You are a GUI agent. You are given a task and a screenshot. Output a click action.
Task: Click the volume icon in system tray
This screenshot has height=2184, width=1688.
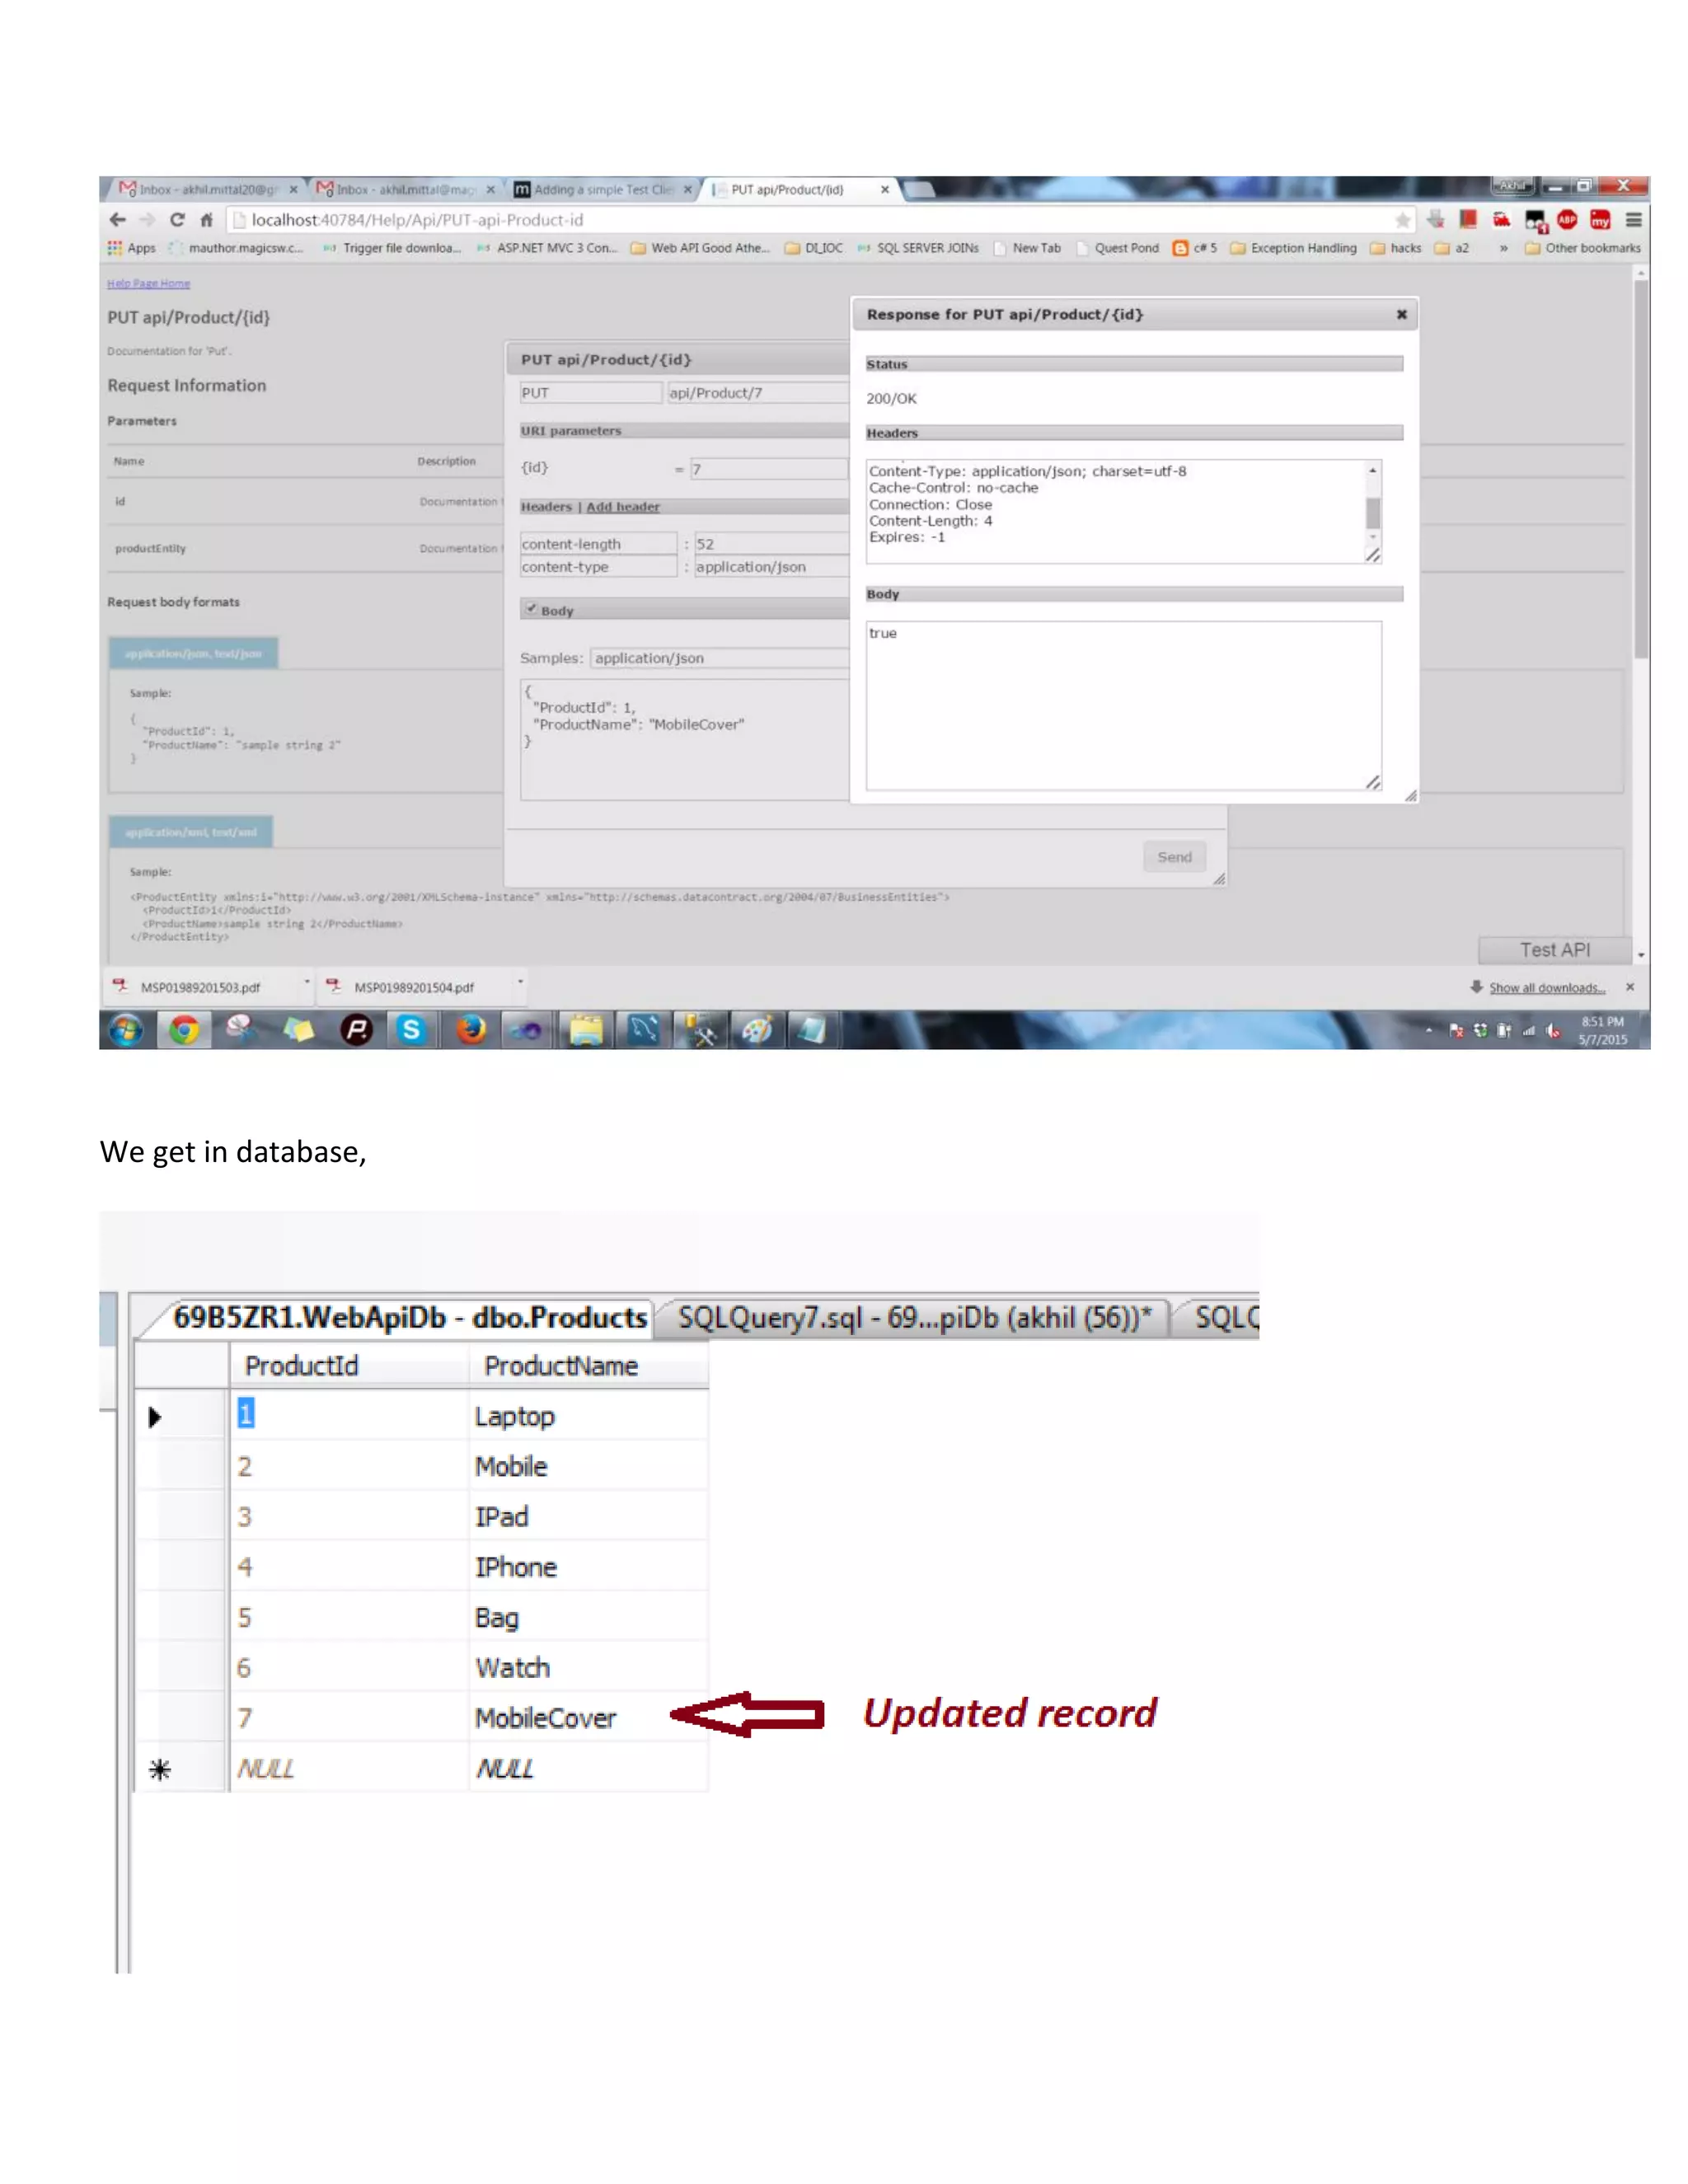[x=1553, y=1031]
